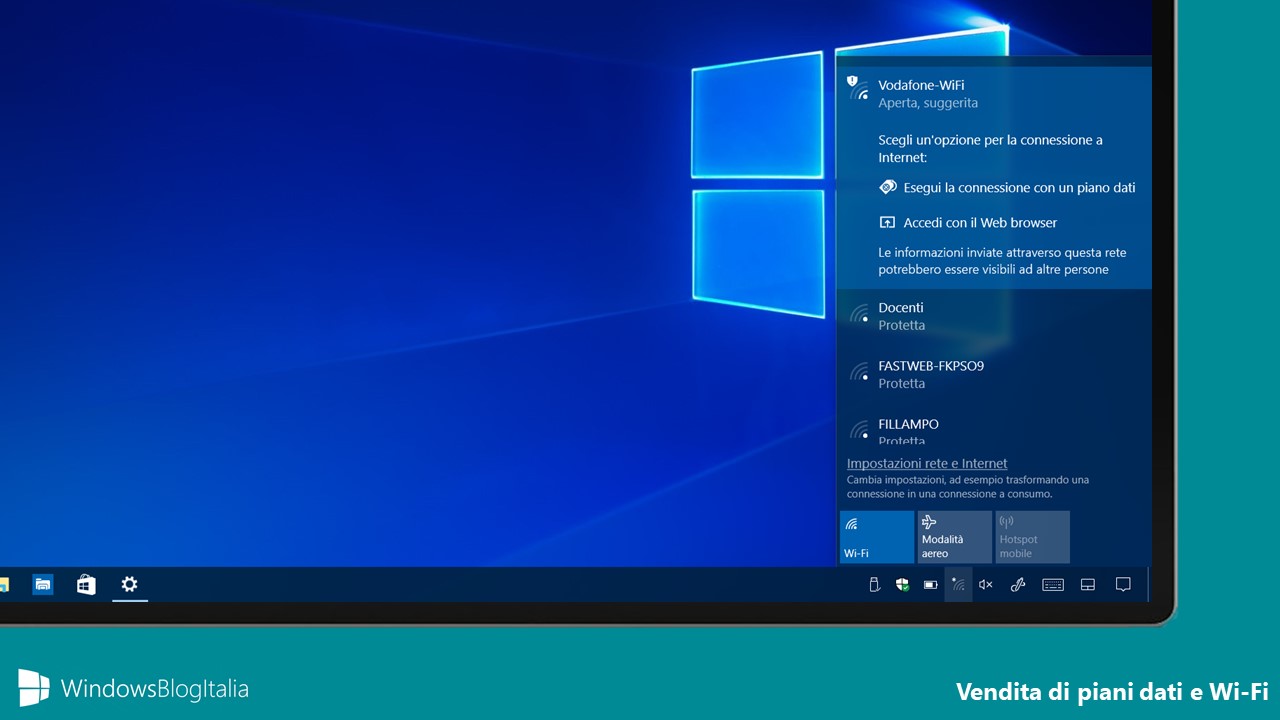Image resolution: width=1280 pixels, height=720 pixels.
Task: Click the FASTWEB-FKPSO9 signal icon
Action: 860,373
